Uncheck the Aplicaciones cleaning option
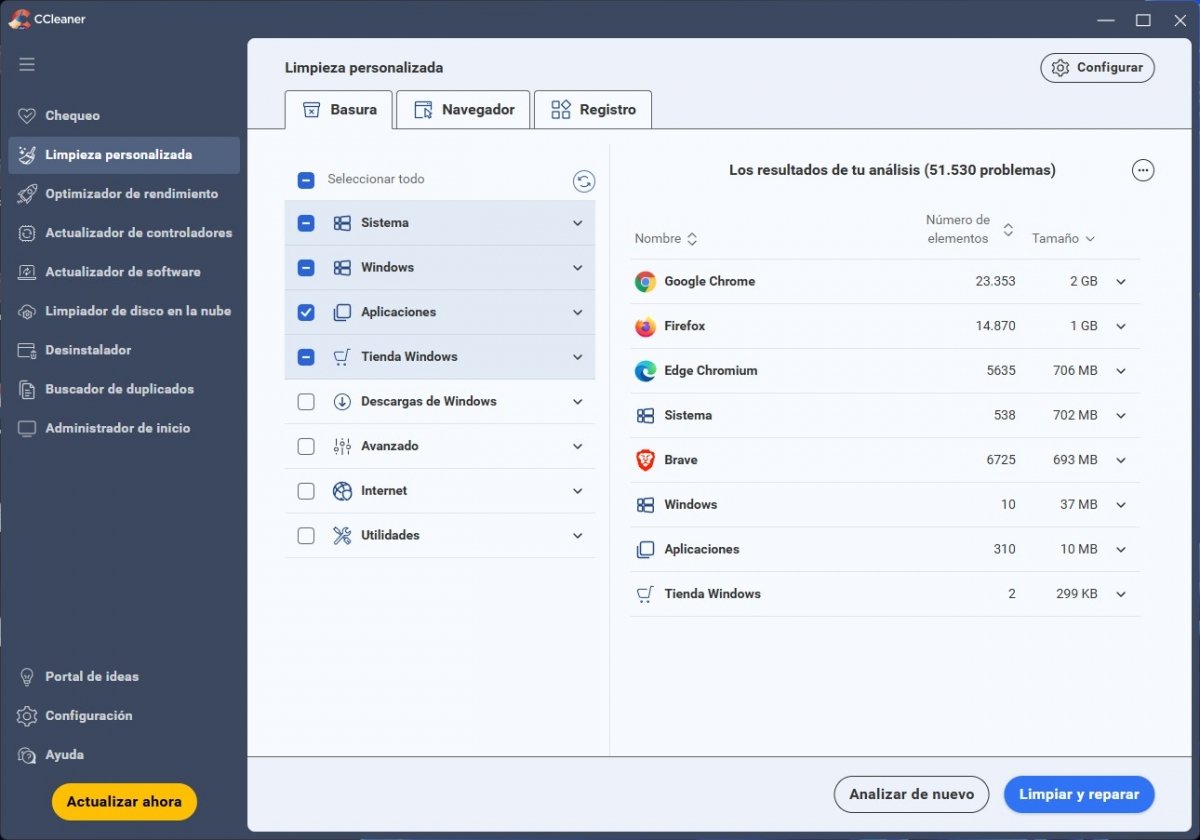The image size is (1200, 840). [x=305, y=312]
